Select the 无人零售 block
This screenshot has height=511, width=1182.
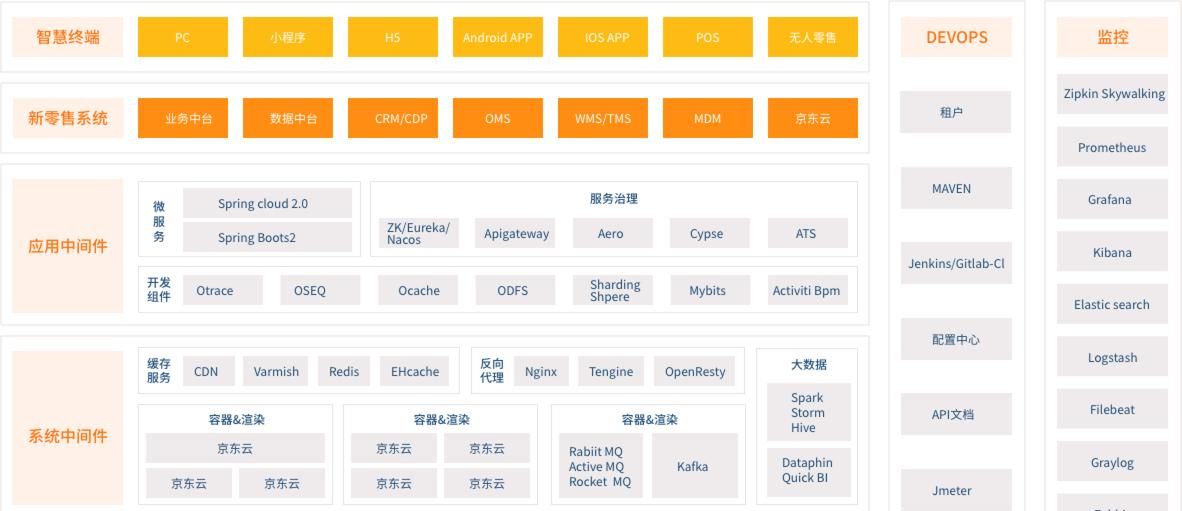click(812, 37)
